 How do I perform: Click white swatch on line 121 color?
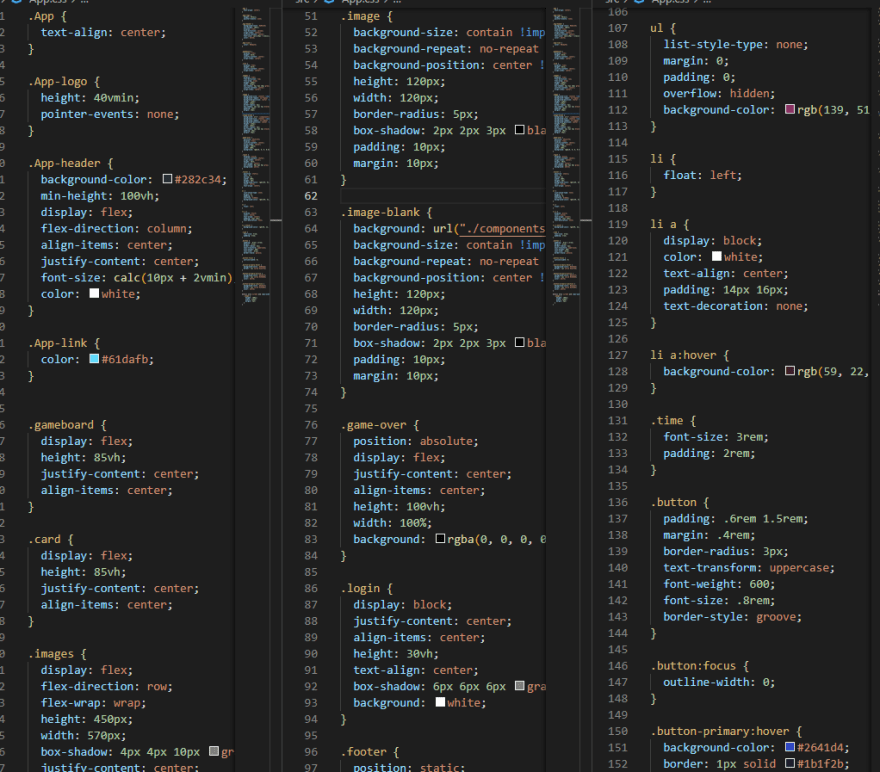[717, 256]
